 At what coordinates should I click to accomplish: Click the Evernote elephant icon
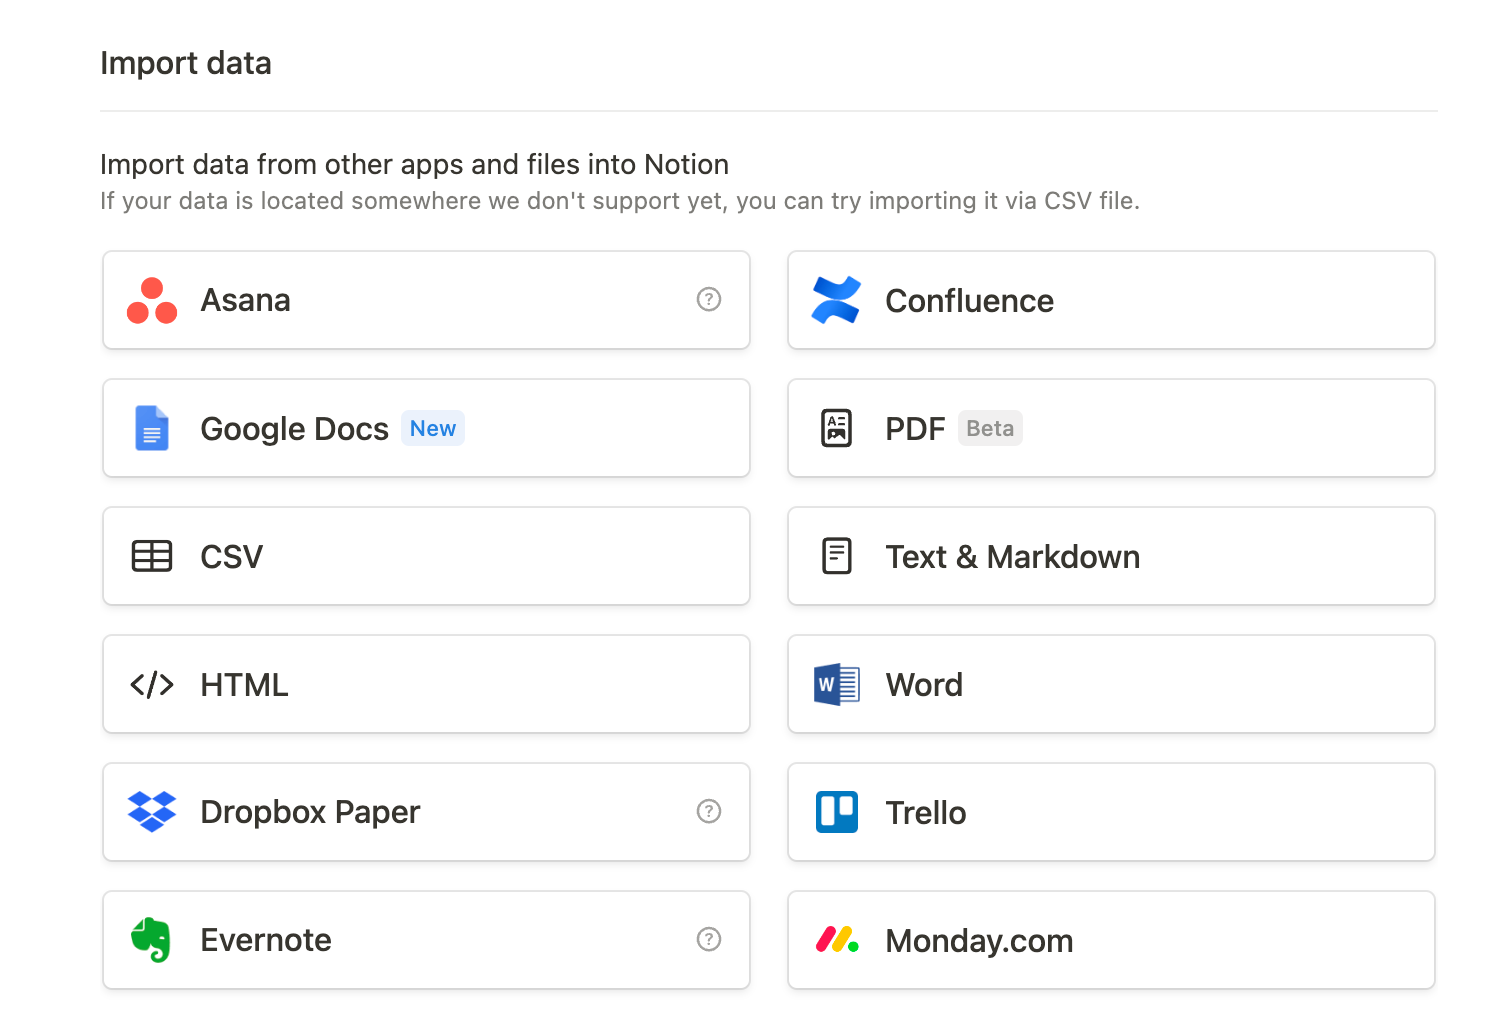[152, 940]
